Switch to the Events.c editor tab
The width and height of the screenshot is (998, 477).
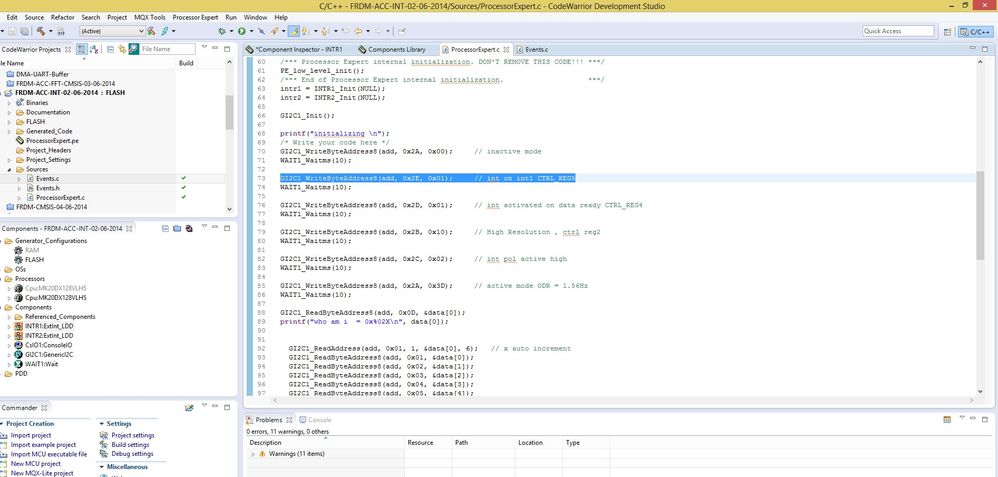pos(536,49)
